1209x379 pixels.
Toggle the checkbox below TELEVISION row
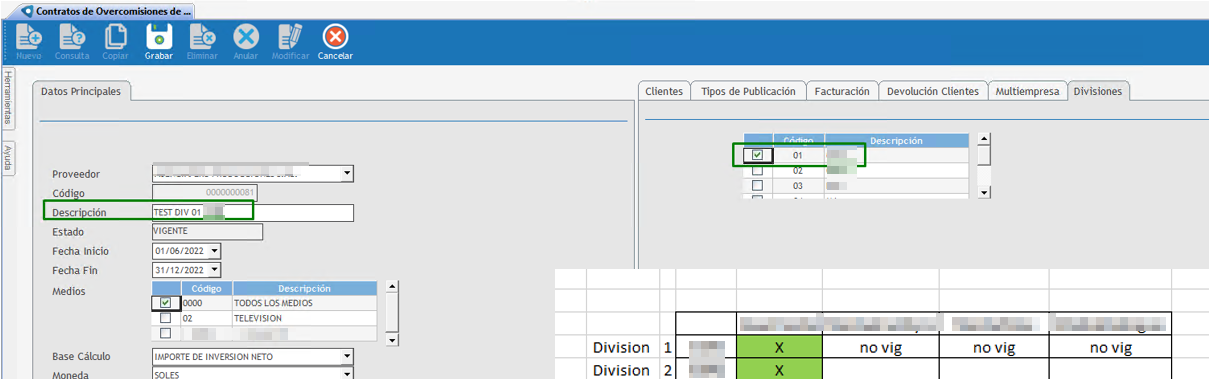[165, 333]
